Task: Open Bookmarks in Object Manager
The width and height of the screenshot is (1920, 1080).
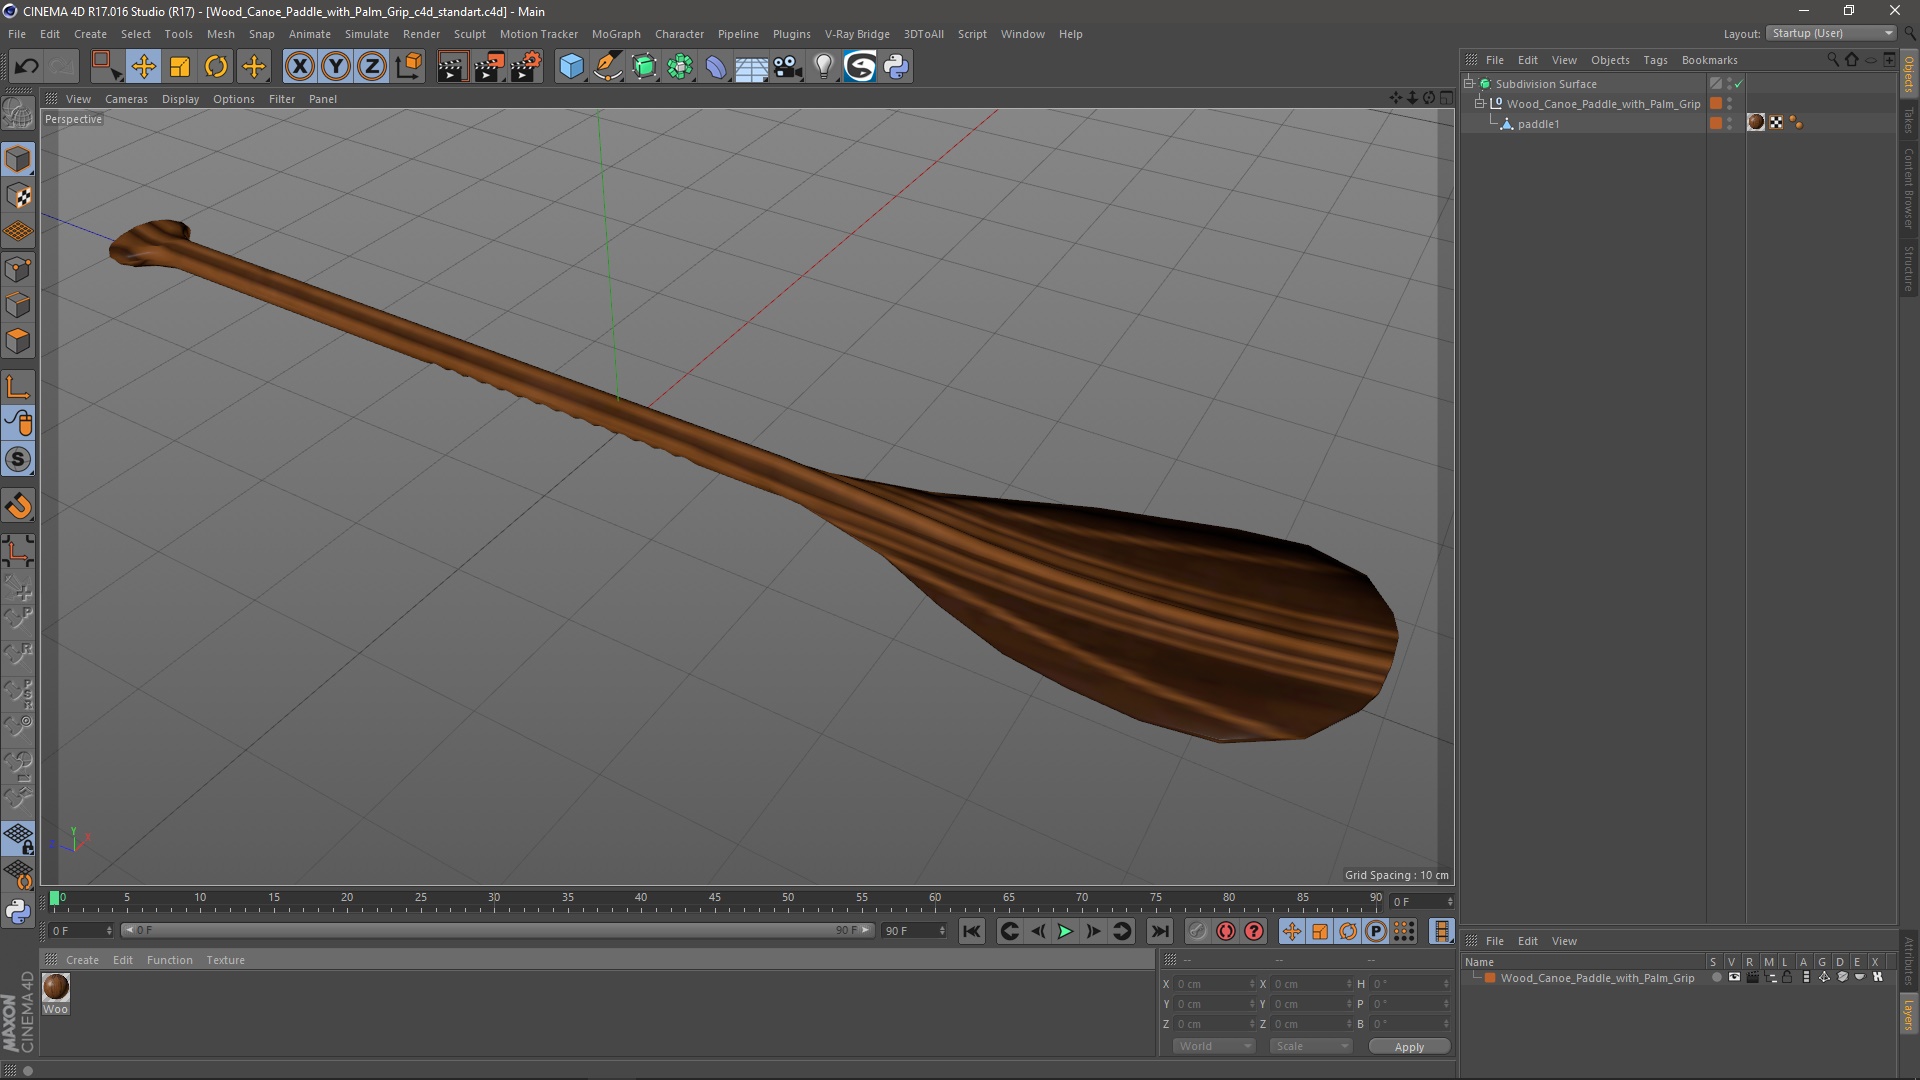Action: [1709, 60]
